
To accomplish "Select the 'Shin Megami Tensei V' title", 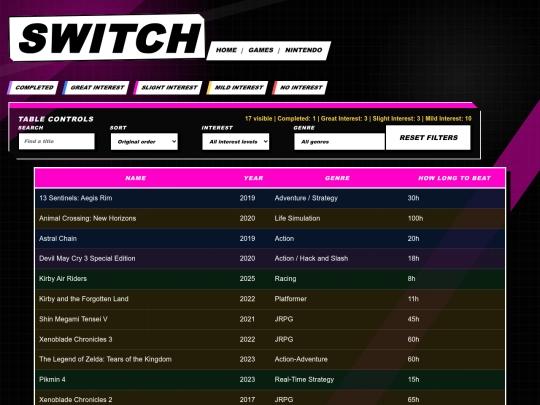I will [x=73, y=319].
